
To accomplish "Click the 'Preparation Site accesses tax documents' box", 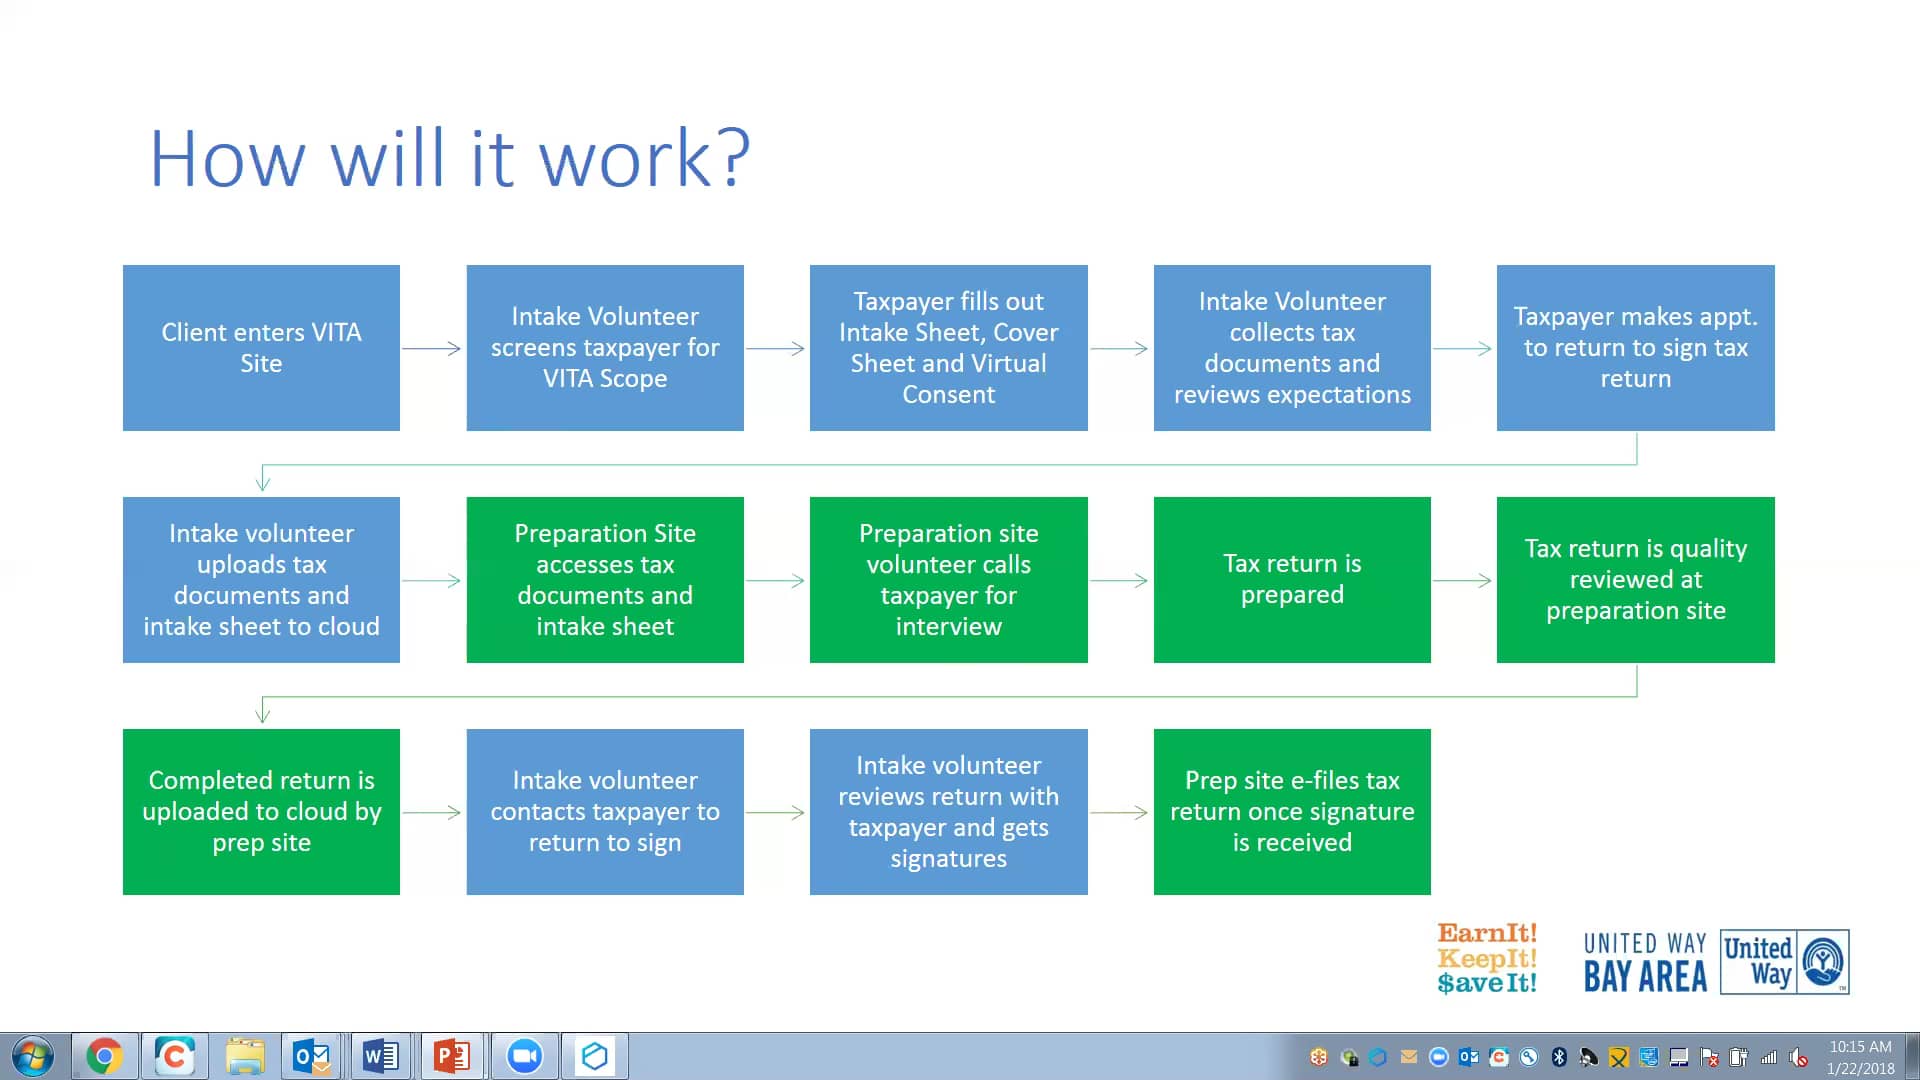I will click(605, 580).
